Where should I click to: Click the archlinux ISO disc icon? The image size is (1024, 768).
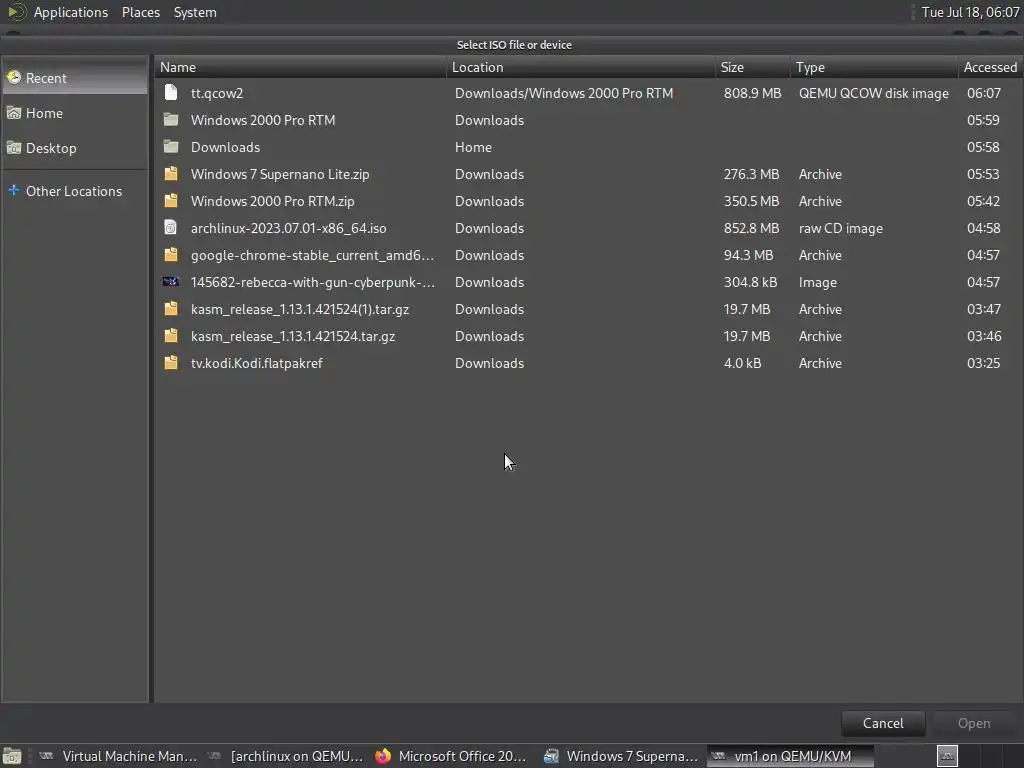tap(170, 227)
